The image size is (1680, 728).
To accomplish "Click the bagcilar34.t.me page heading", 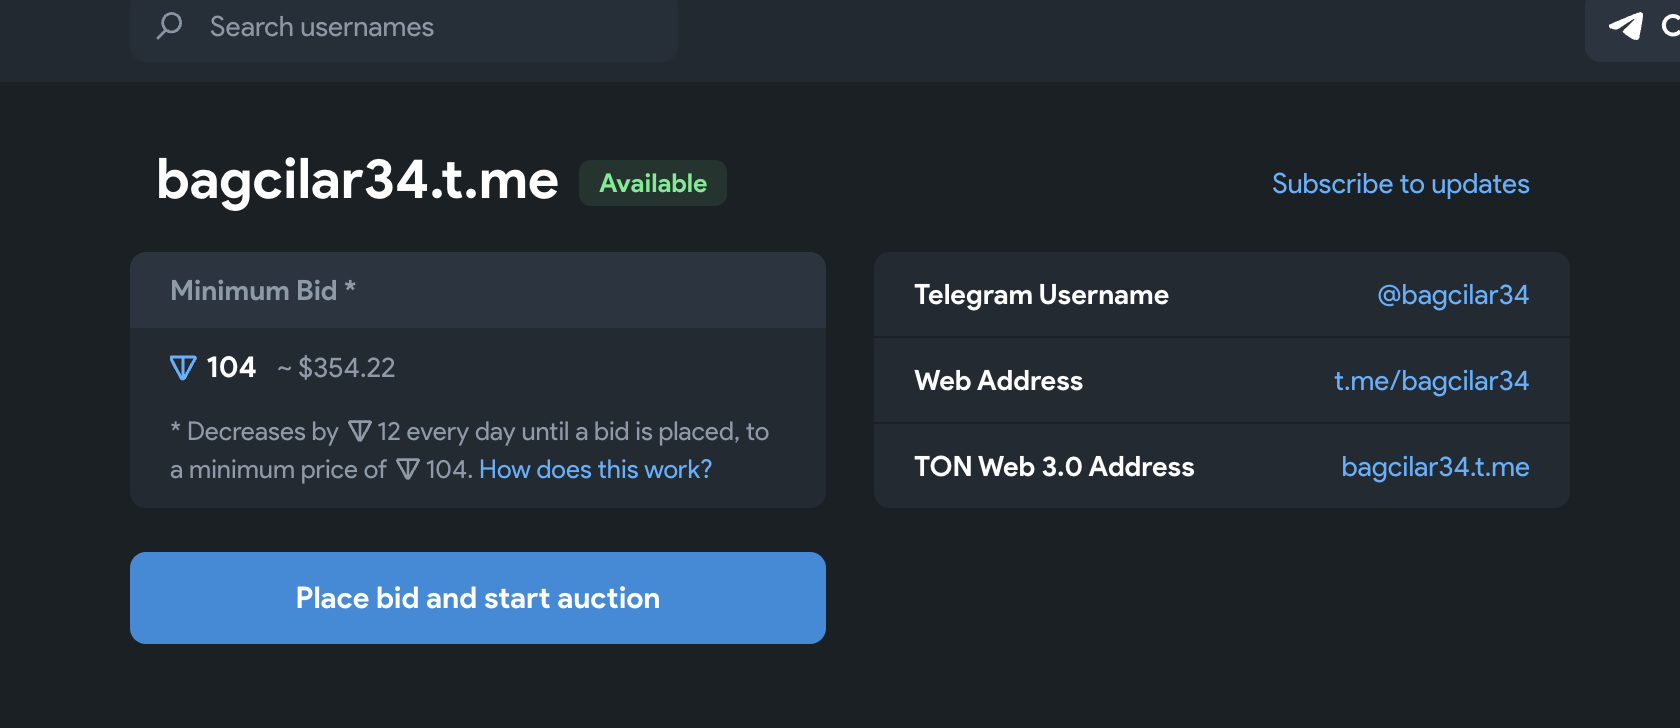I will tap(357, 181).
